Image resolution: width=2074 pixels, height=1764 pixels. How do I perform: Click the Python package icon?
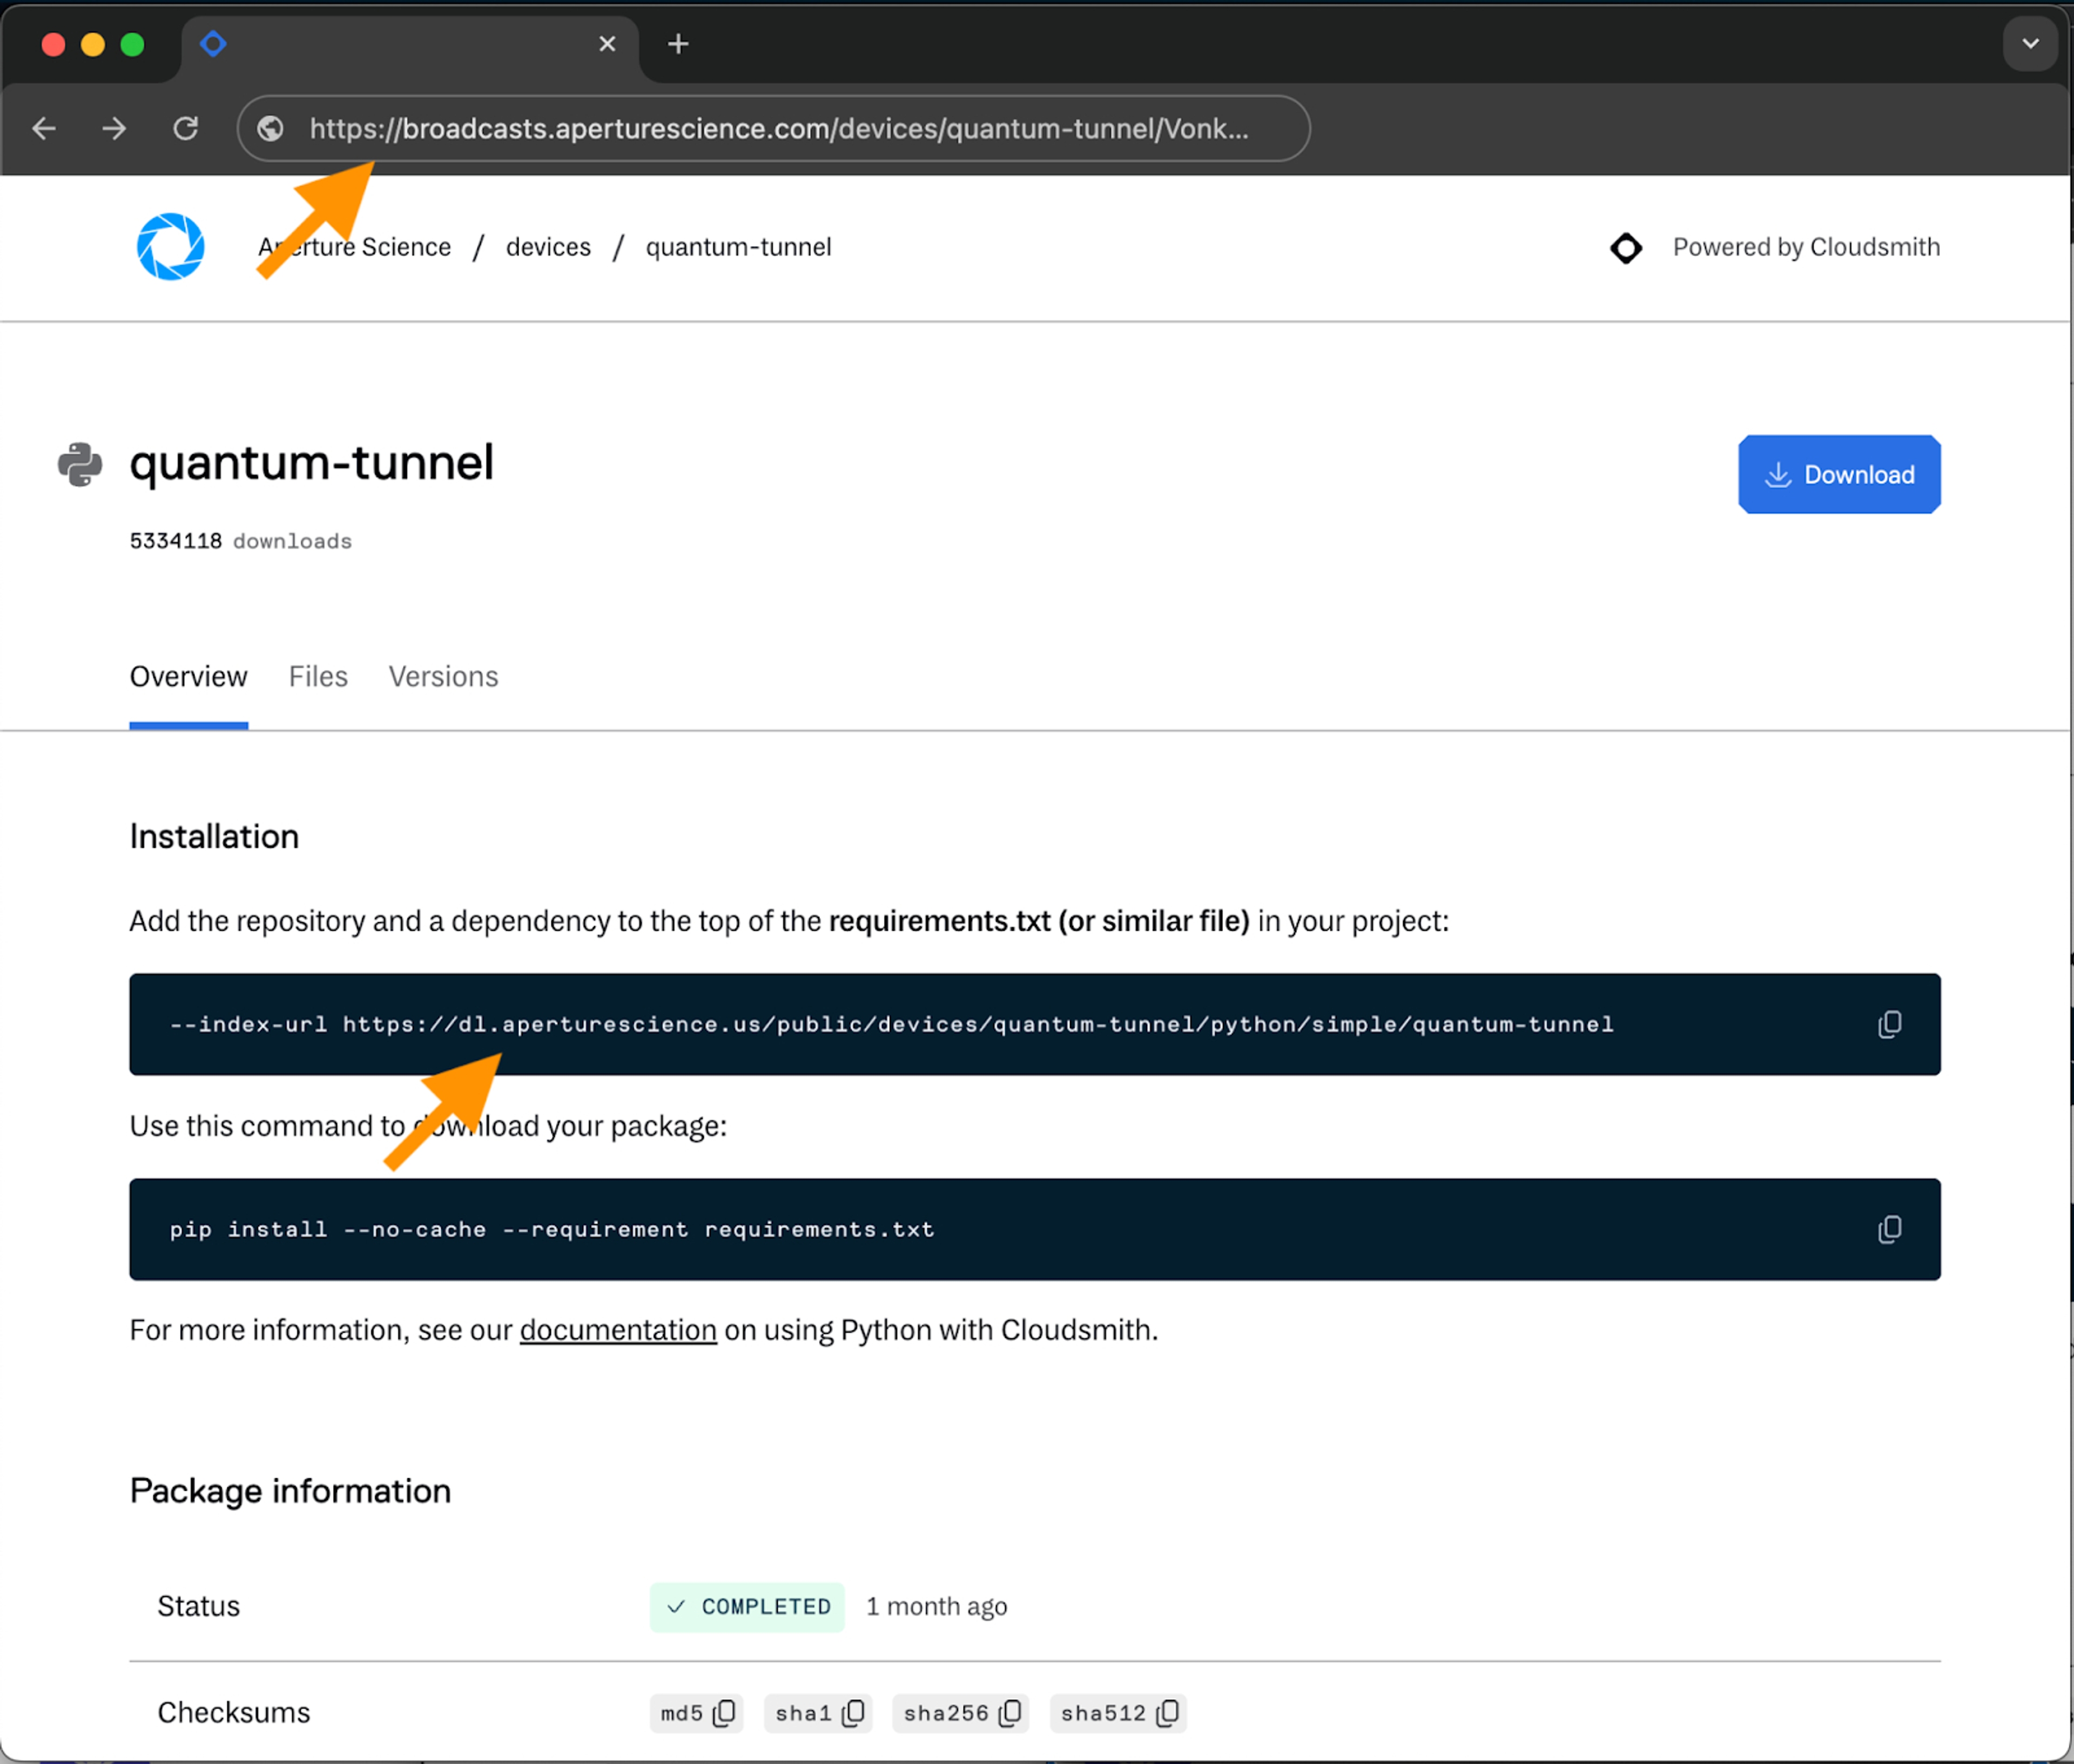tap(80, 465)
